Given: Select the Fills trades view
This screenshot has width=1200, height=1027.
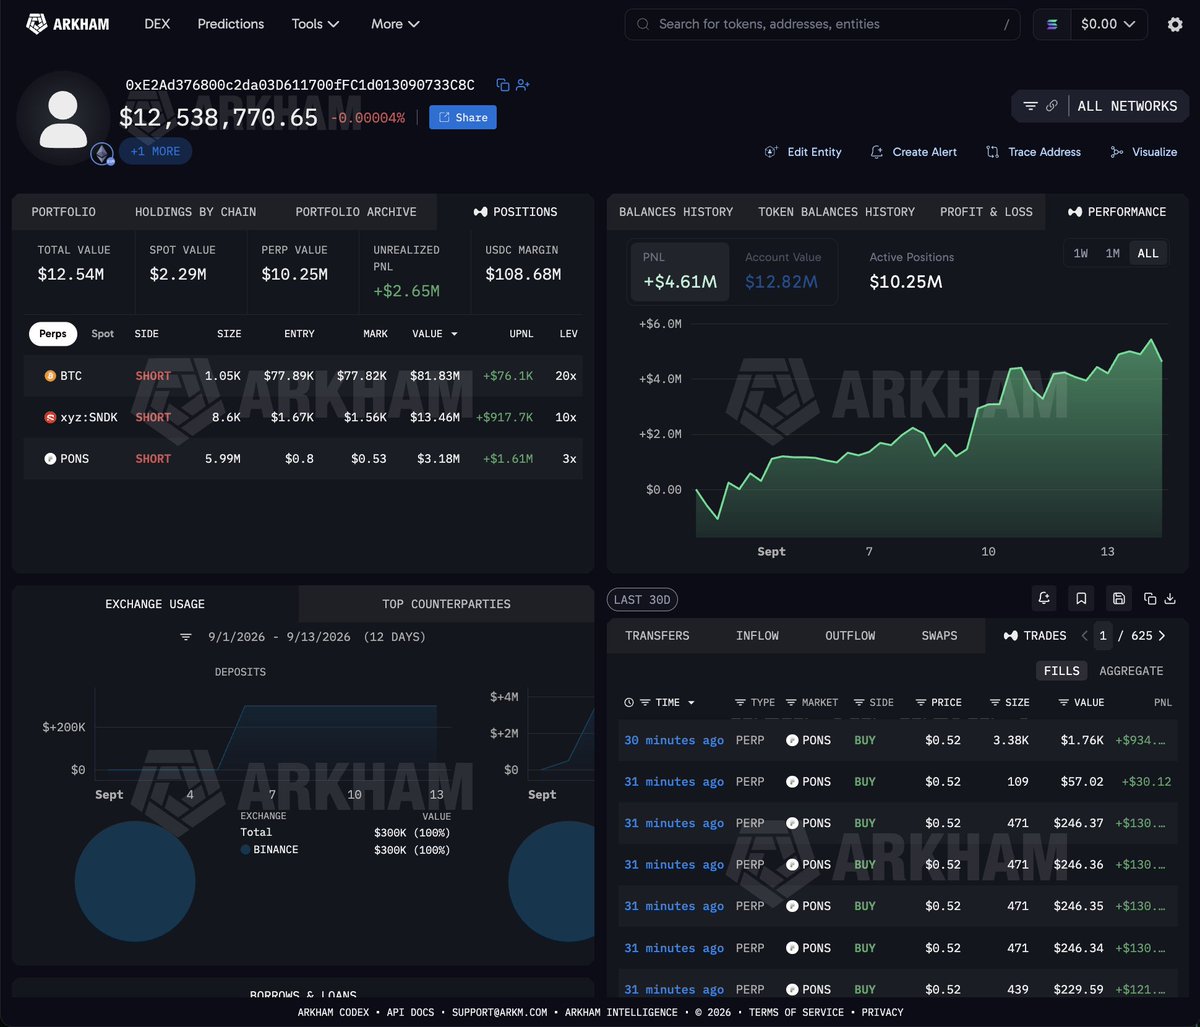Looking at the screenshot, I should tap(1061, 671).
